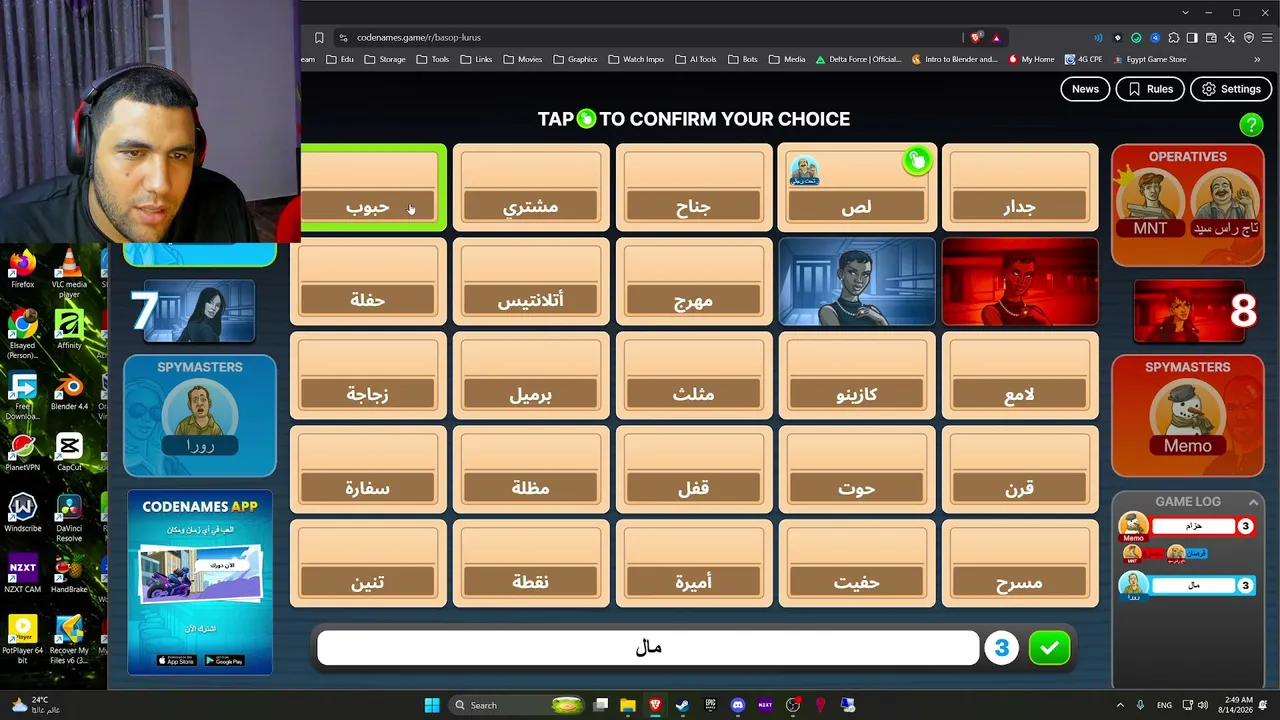The image size is (1280, 720).
Task: Toggle the microphone icon in system tray
Action: [x=1142, y=705]
